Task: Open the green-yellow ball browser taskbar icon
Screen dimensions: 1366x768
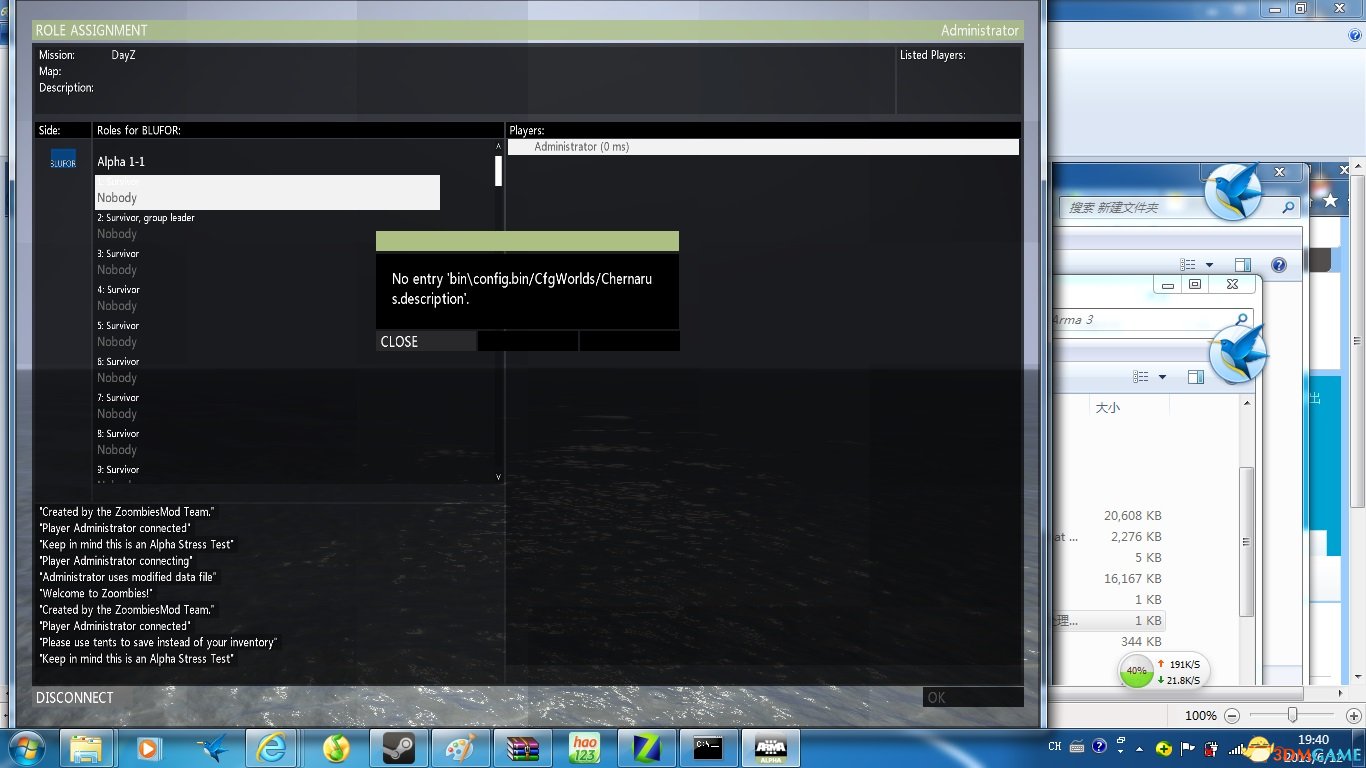Action: coord(336,747)
